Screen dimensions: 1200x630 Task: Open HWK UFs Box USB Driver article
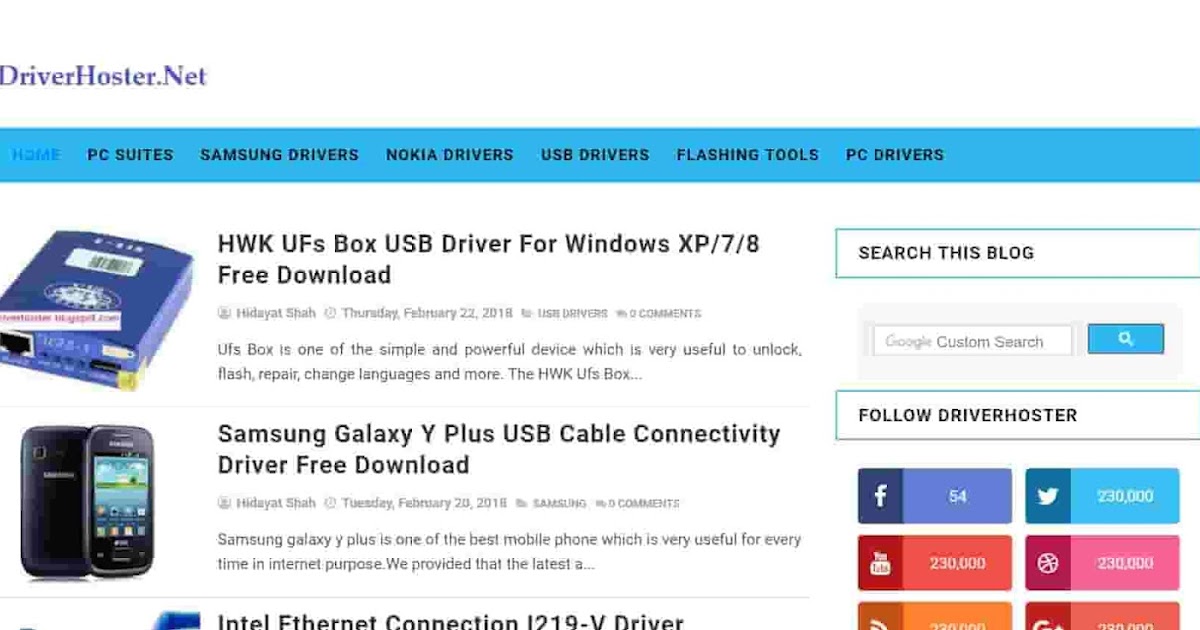coord(489,259)
